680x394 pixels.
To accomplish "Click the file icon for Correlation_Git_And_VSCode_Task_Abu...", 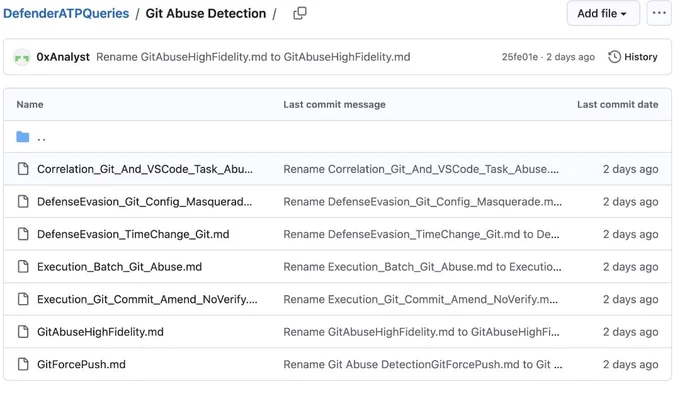I will (x=23, y=169).
